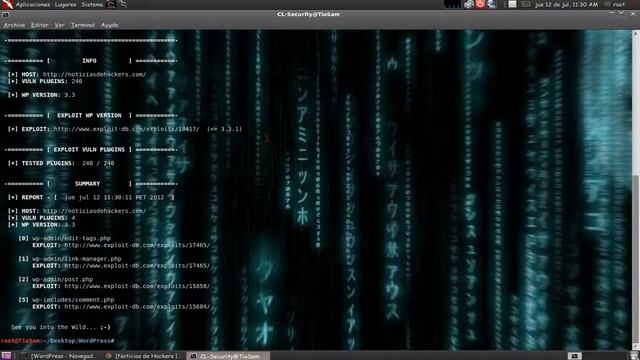
Task: Switch to Noticias de Hackers taskbar window
Action: 143,356
